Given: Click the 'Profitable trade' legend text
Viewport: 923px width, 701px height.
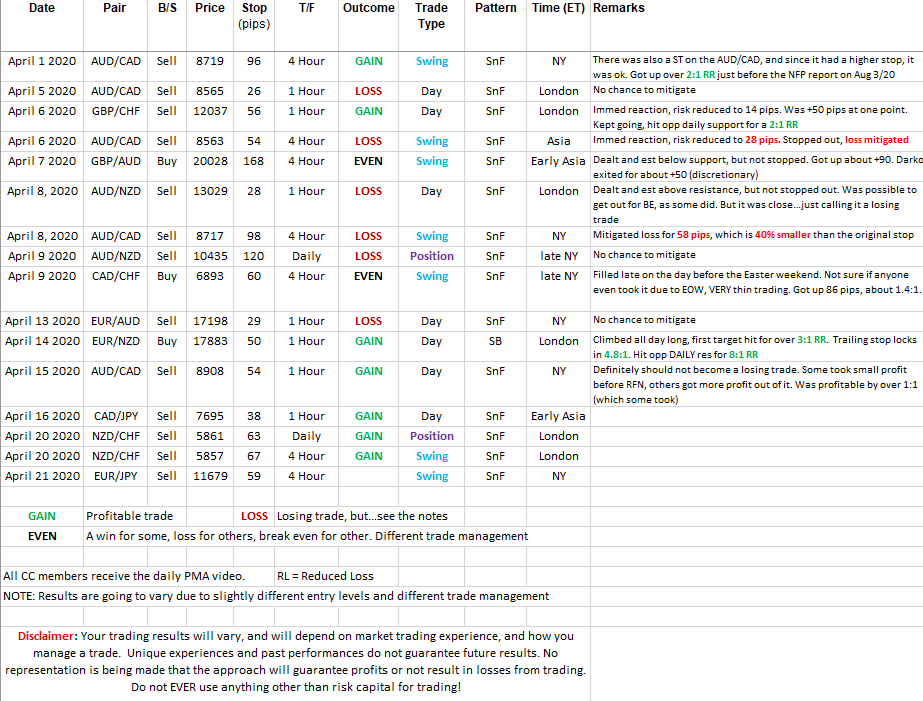Looking at the screenshot, I should [x=130, y=516].
